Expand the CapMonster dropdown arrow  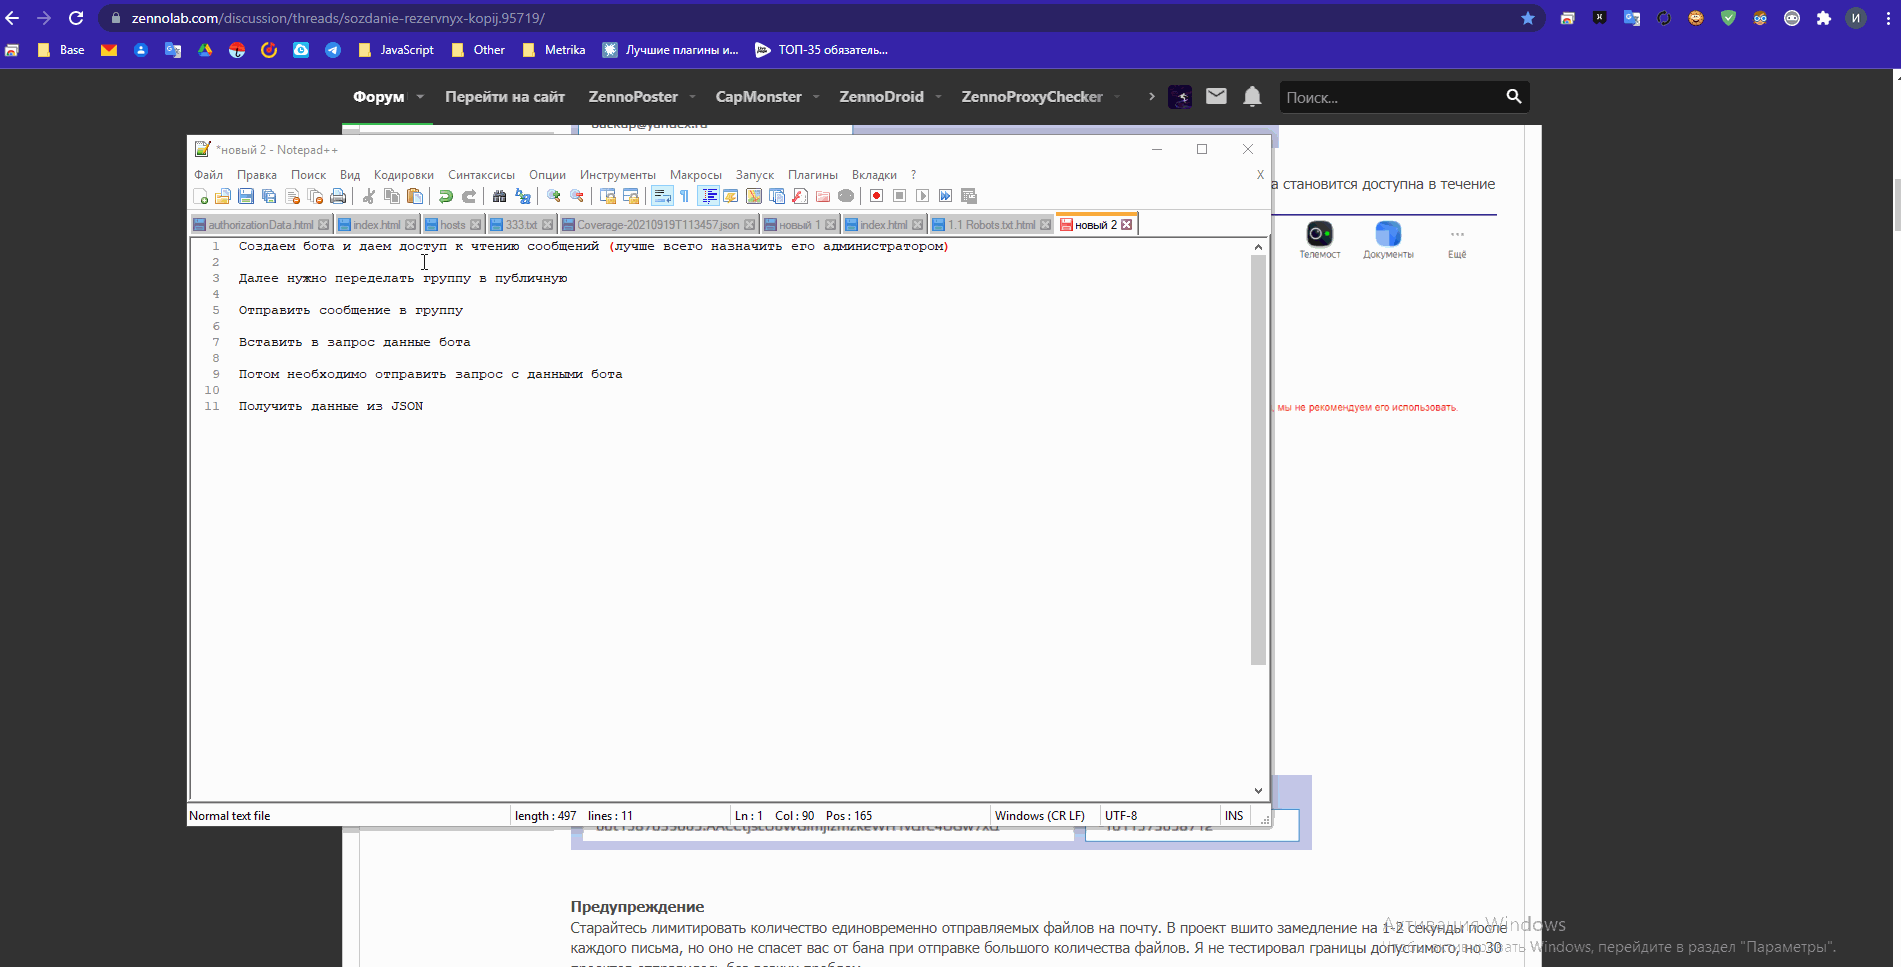click(x=816, y=97)
